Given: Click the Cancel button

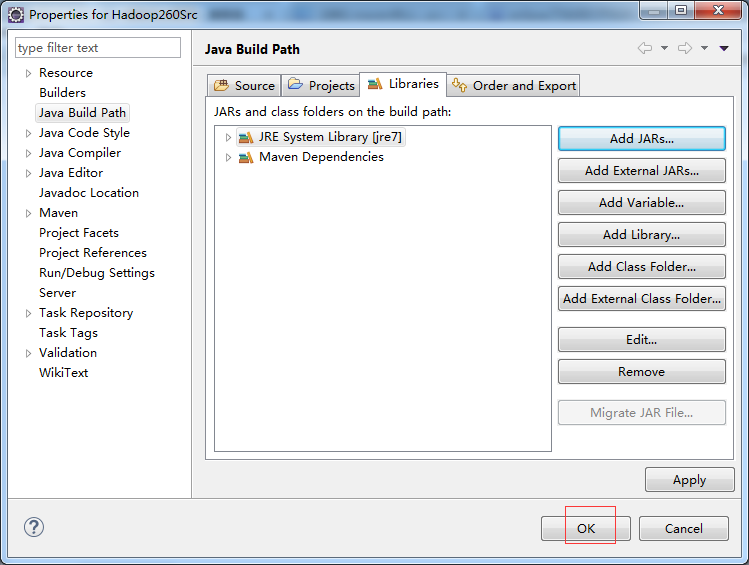Looking at the screenshot, I should coord(684,528).
